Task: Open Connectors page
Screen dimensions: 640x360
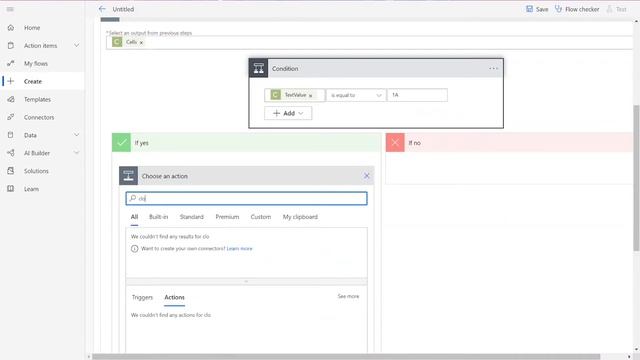Action: point(39,118)
